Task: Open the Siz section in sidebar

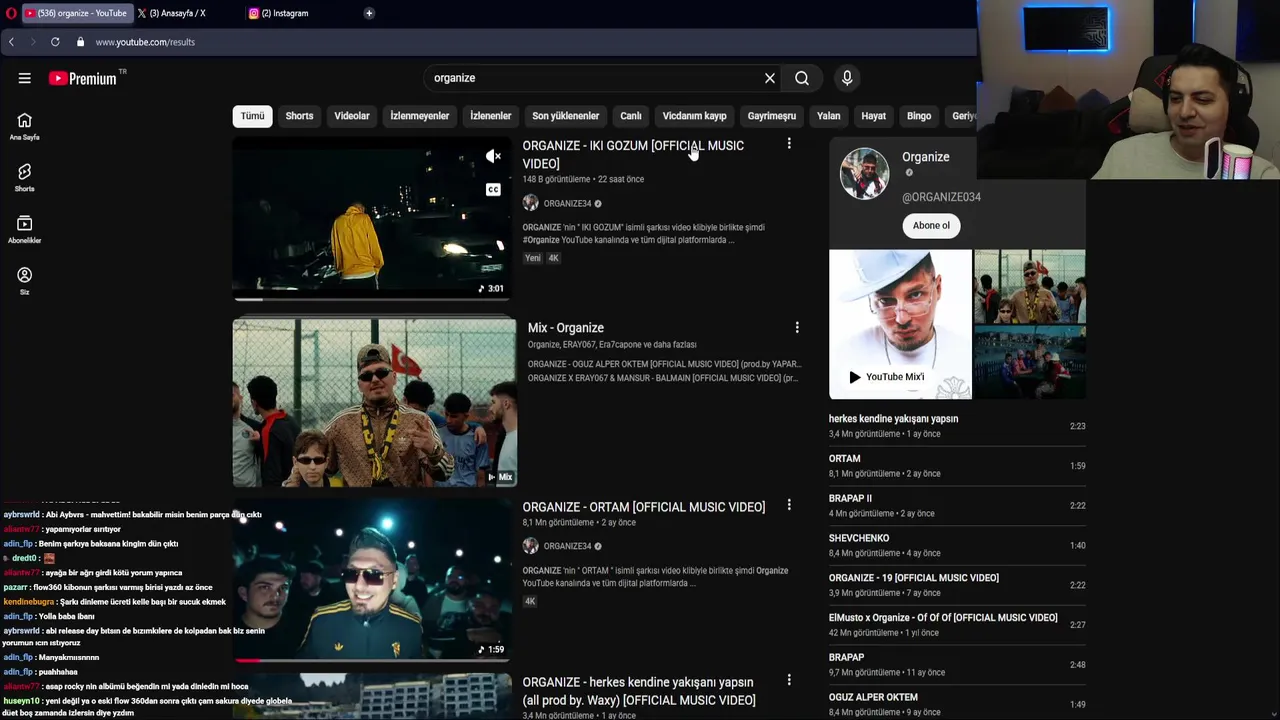Action: pyautogui.click(x=25, y=281)
